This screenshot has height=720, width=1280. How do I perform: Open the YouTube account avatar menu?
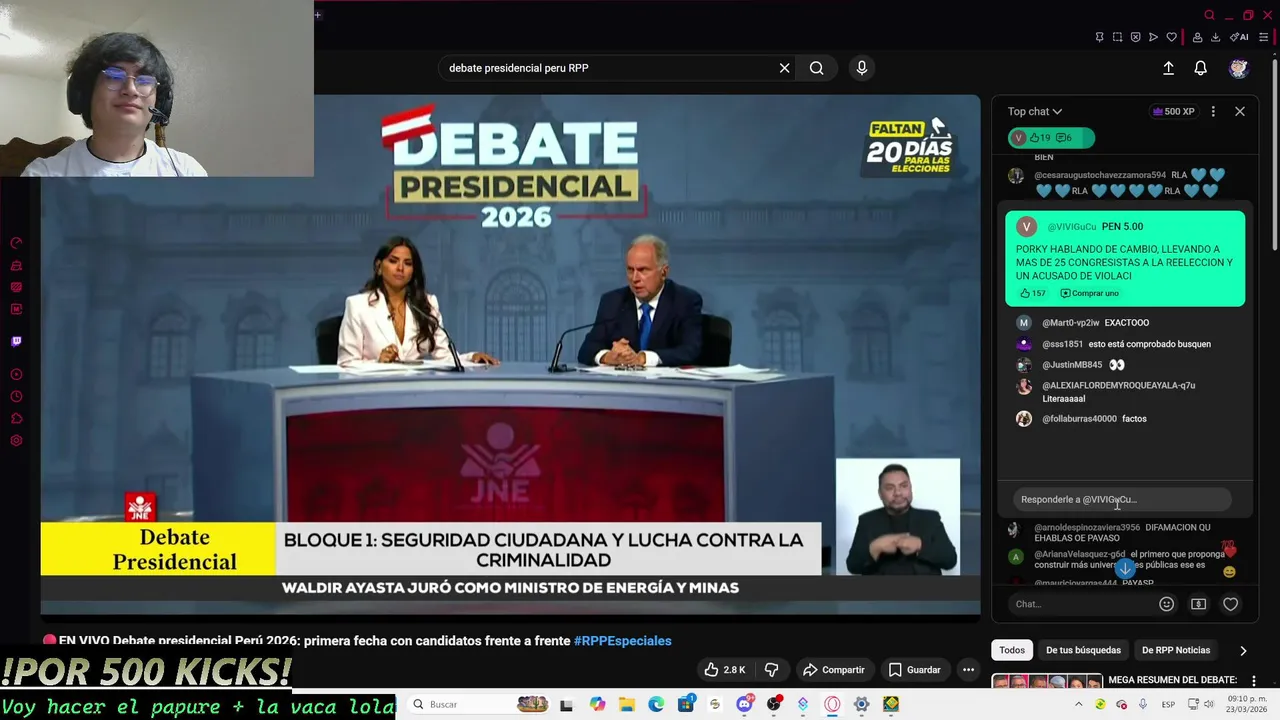[x=1238, y=68]
